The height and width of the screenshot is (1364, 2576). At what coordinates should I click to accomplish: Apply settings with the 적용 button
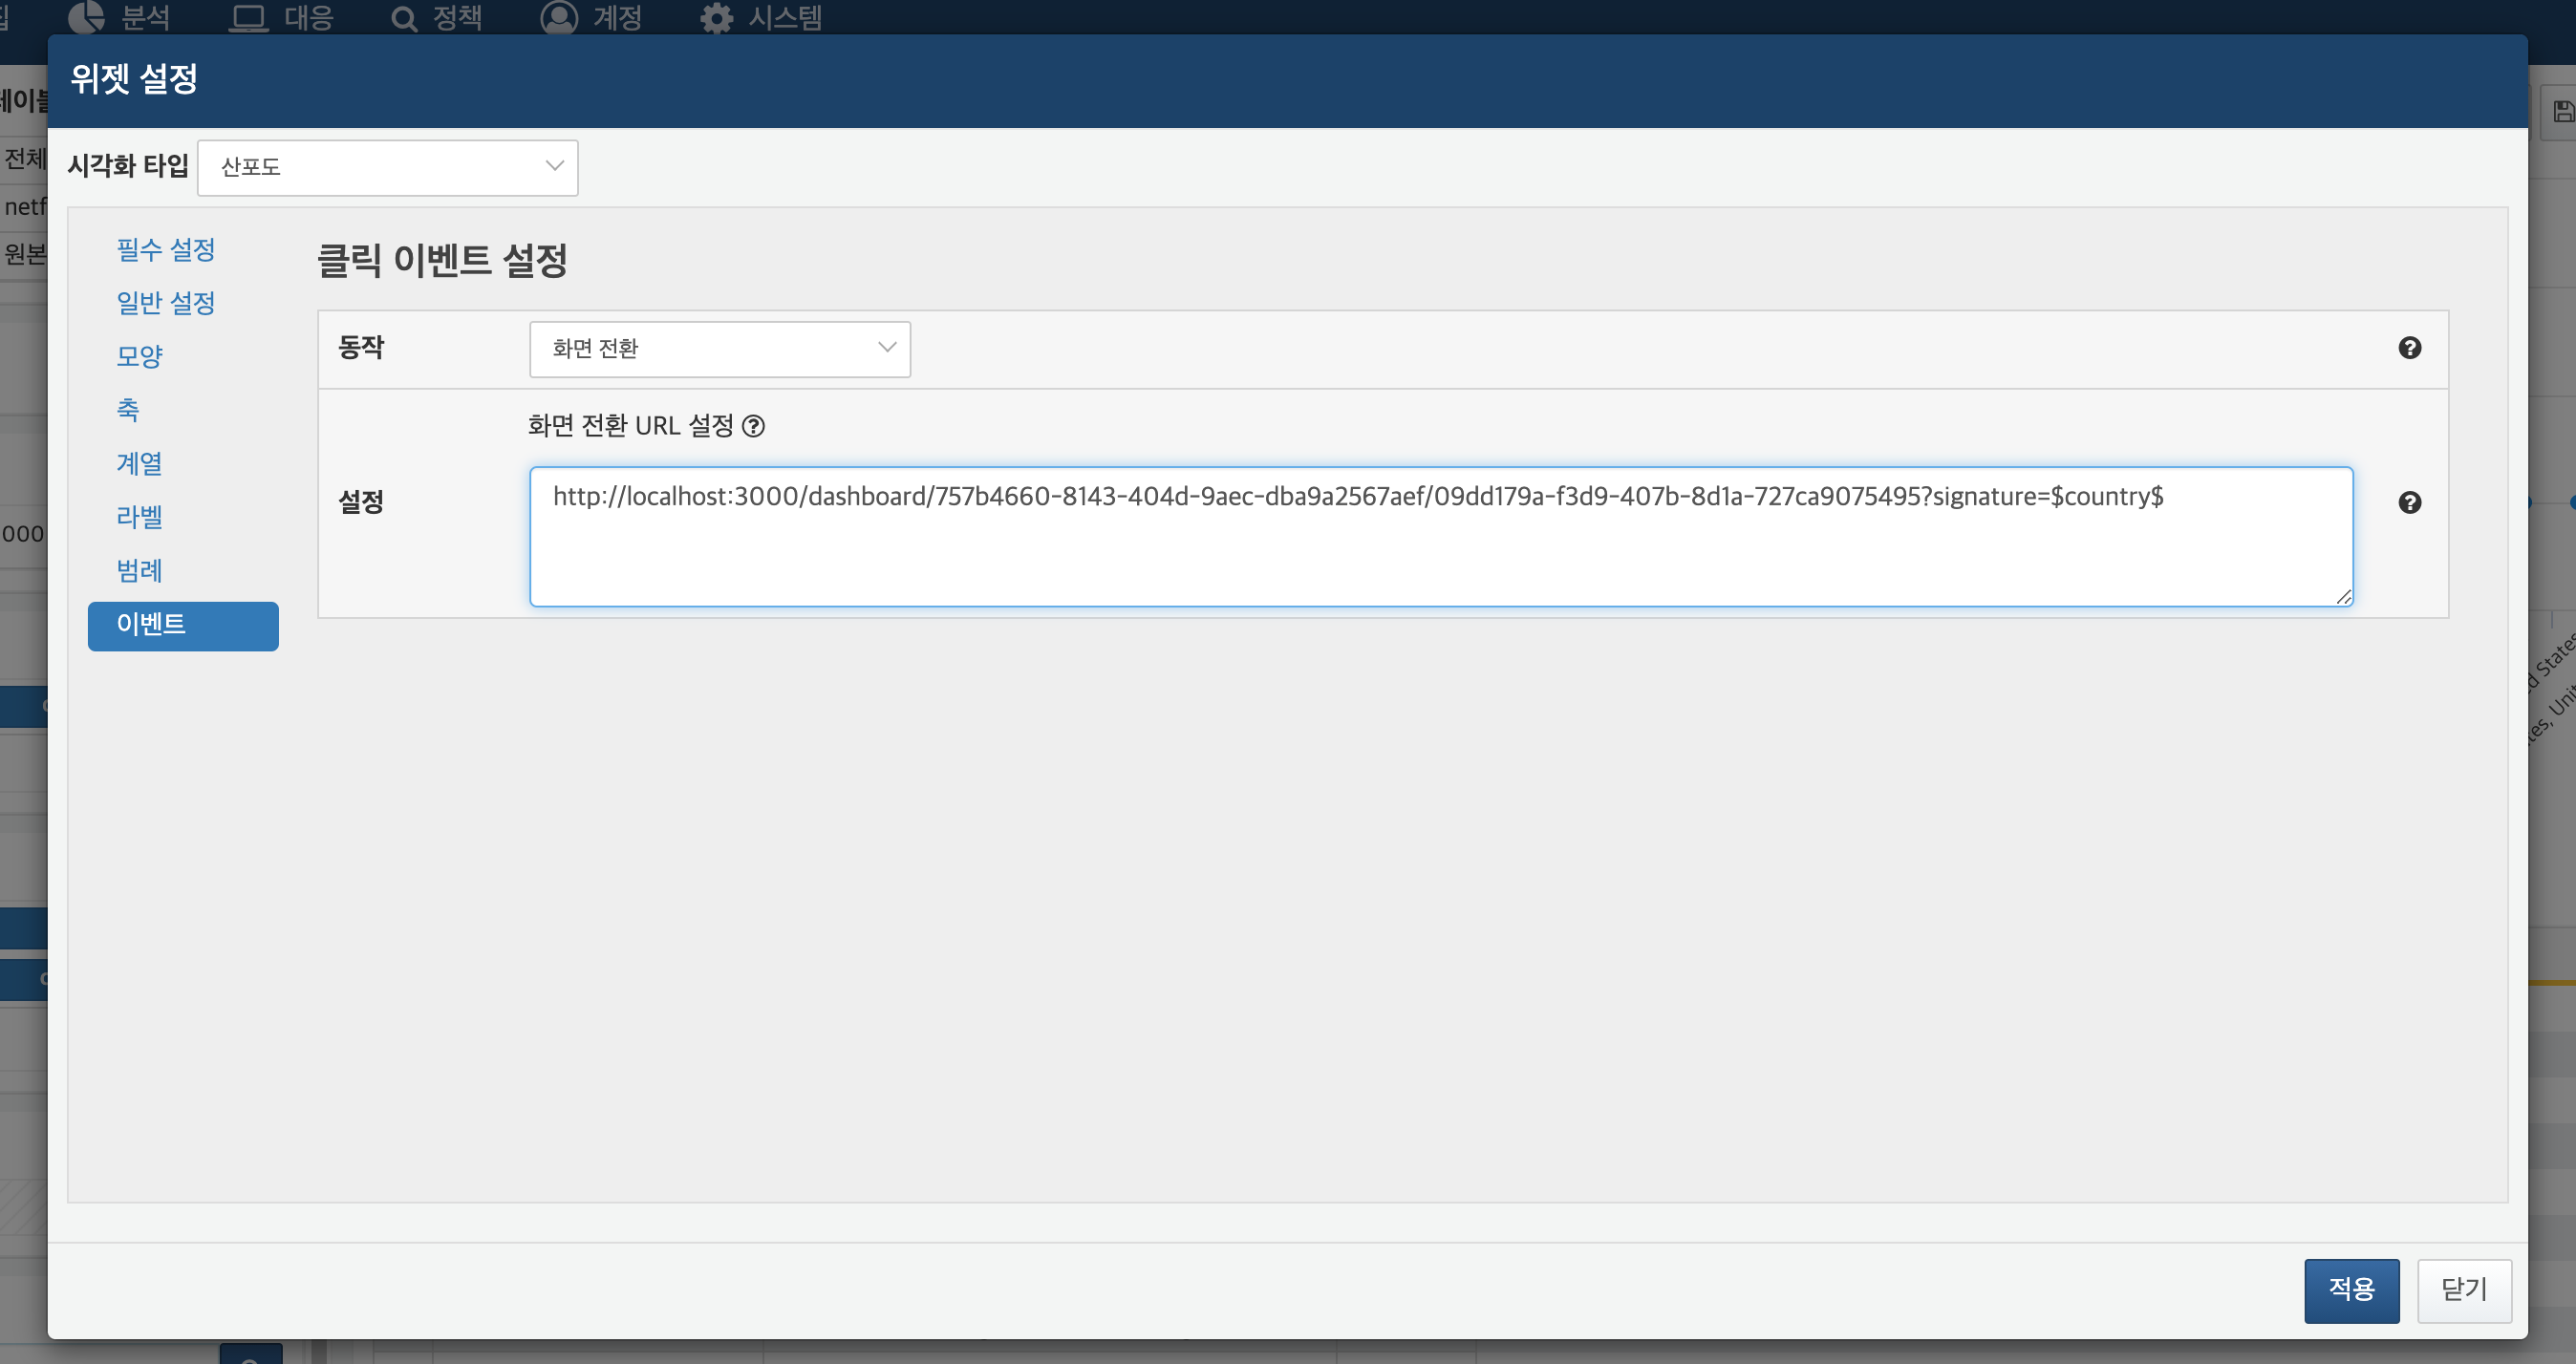point(2351,1290)
